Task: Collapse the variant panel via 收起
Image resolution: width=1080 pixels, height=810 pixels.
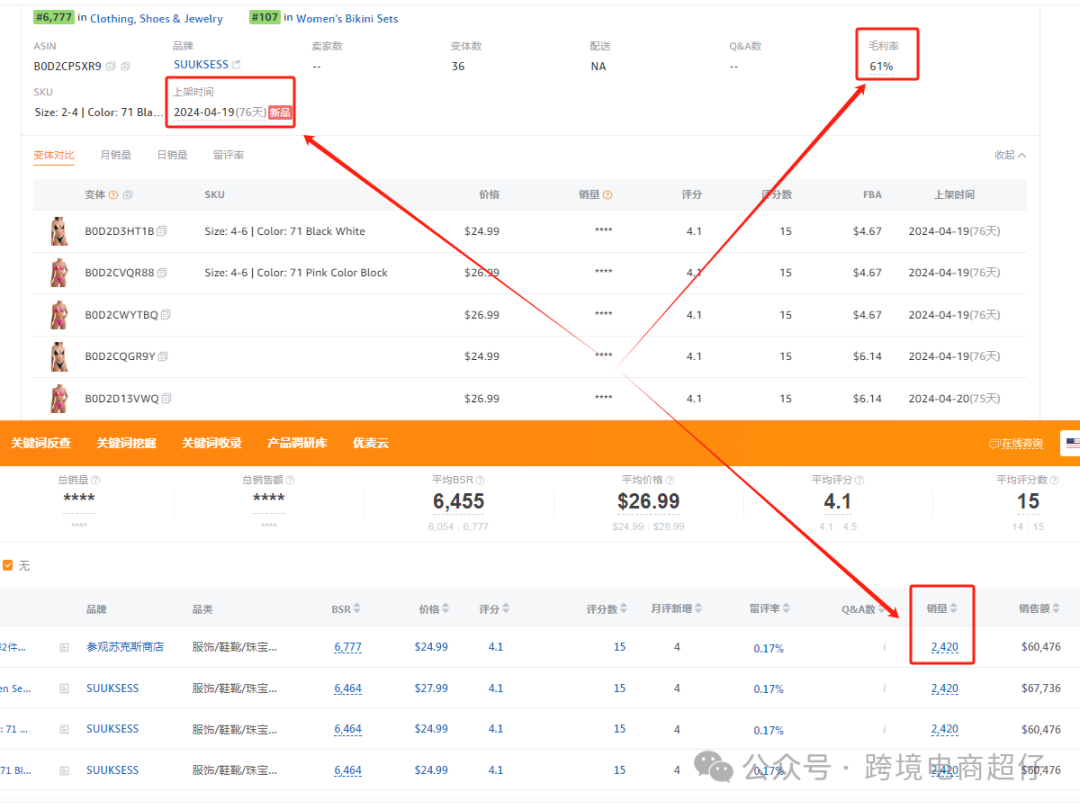Action: point(1009,155)
